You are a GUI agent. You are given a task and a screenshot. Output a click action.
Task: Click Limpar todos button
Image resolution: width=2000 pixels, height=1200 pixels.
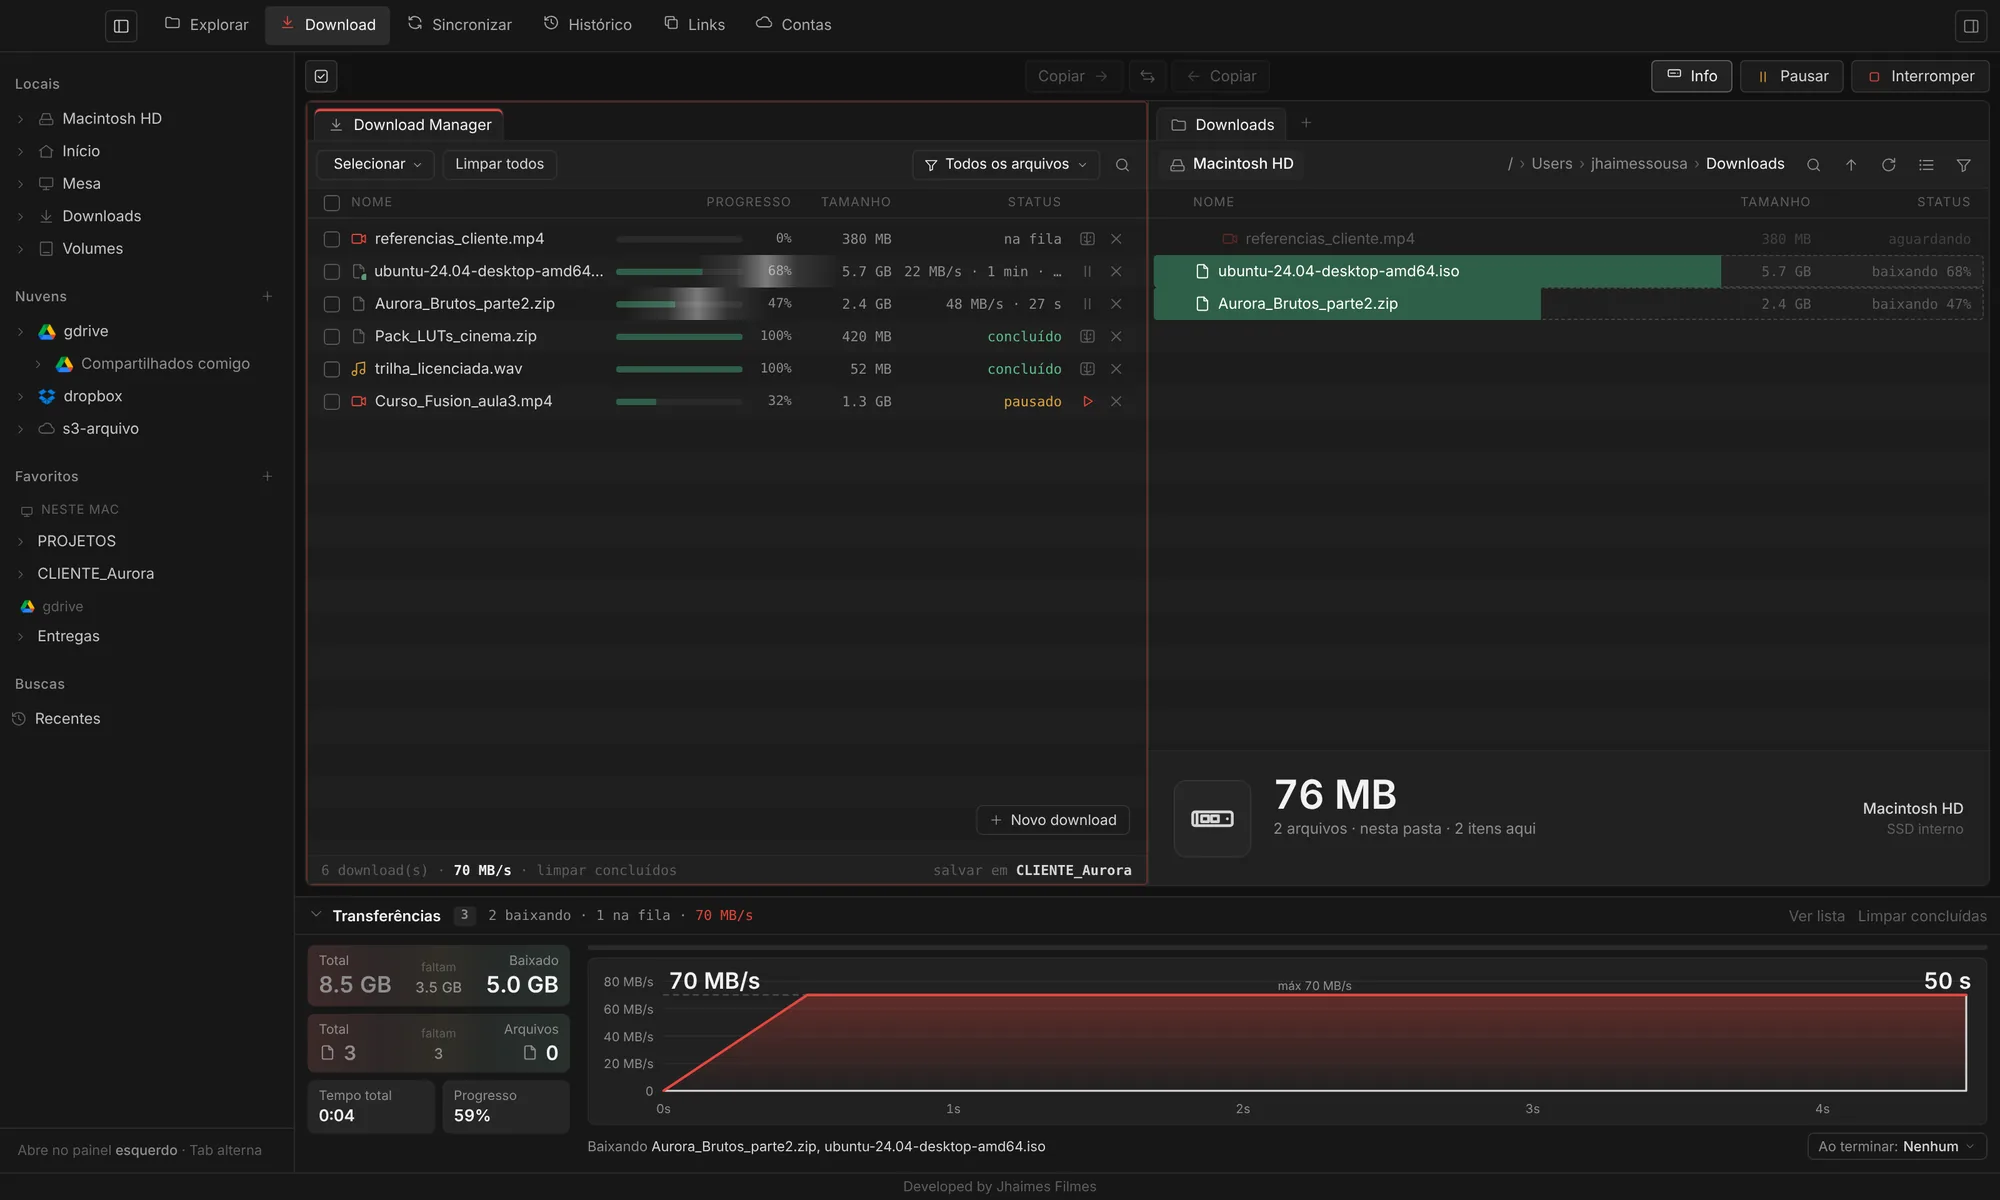pos(500,164)
